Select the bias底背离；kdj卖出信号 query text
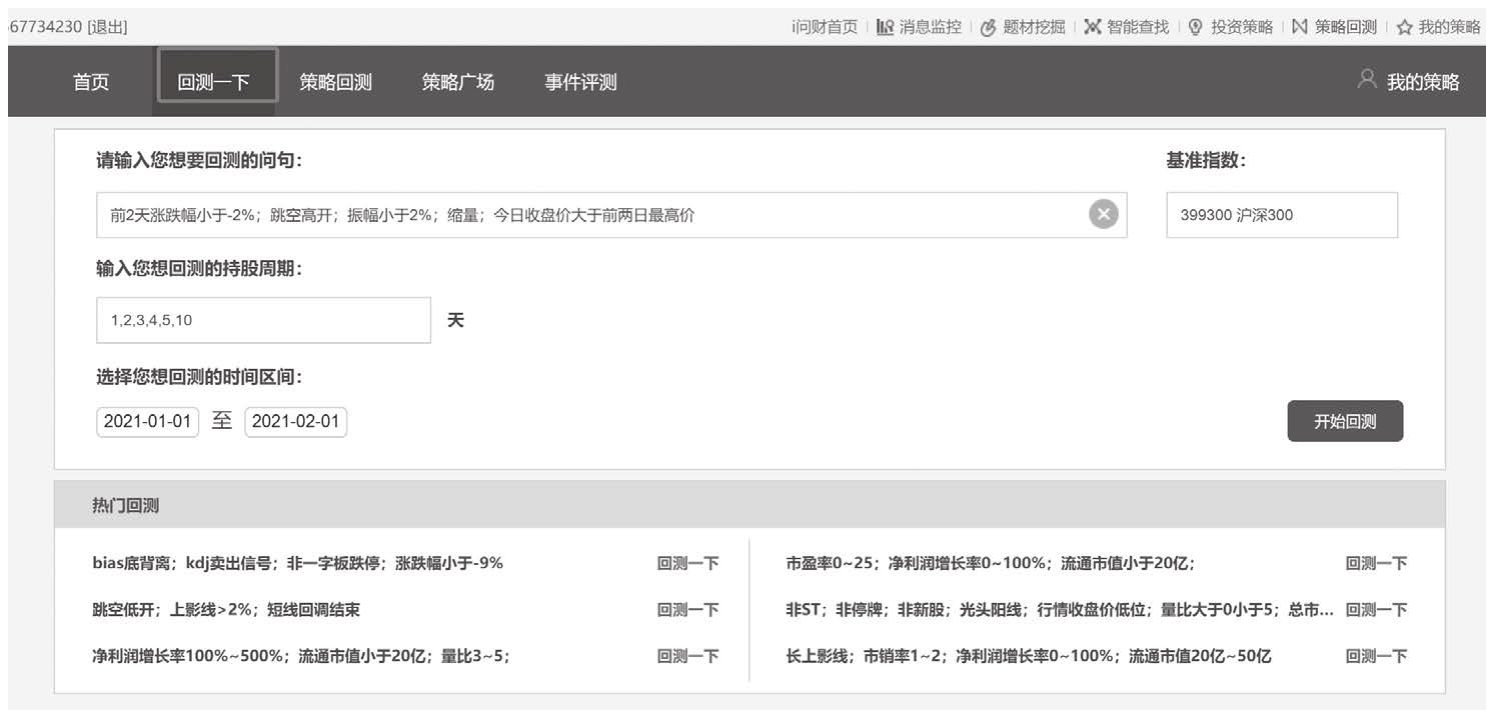1489x713 pixels. tap(298, 563)
